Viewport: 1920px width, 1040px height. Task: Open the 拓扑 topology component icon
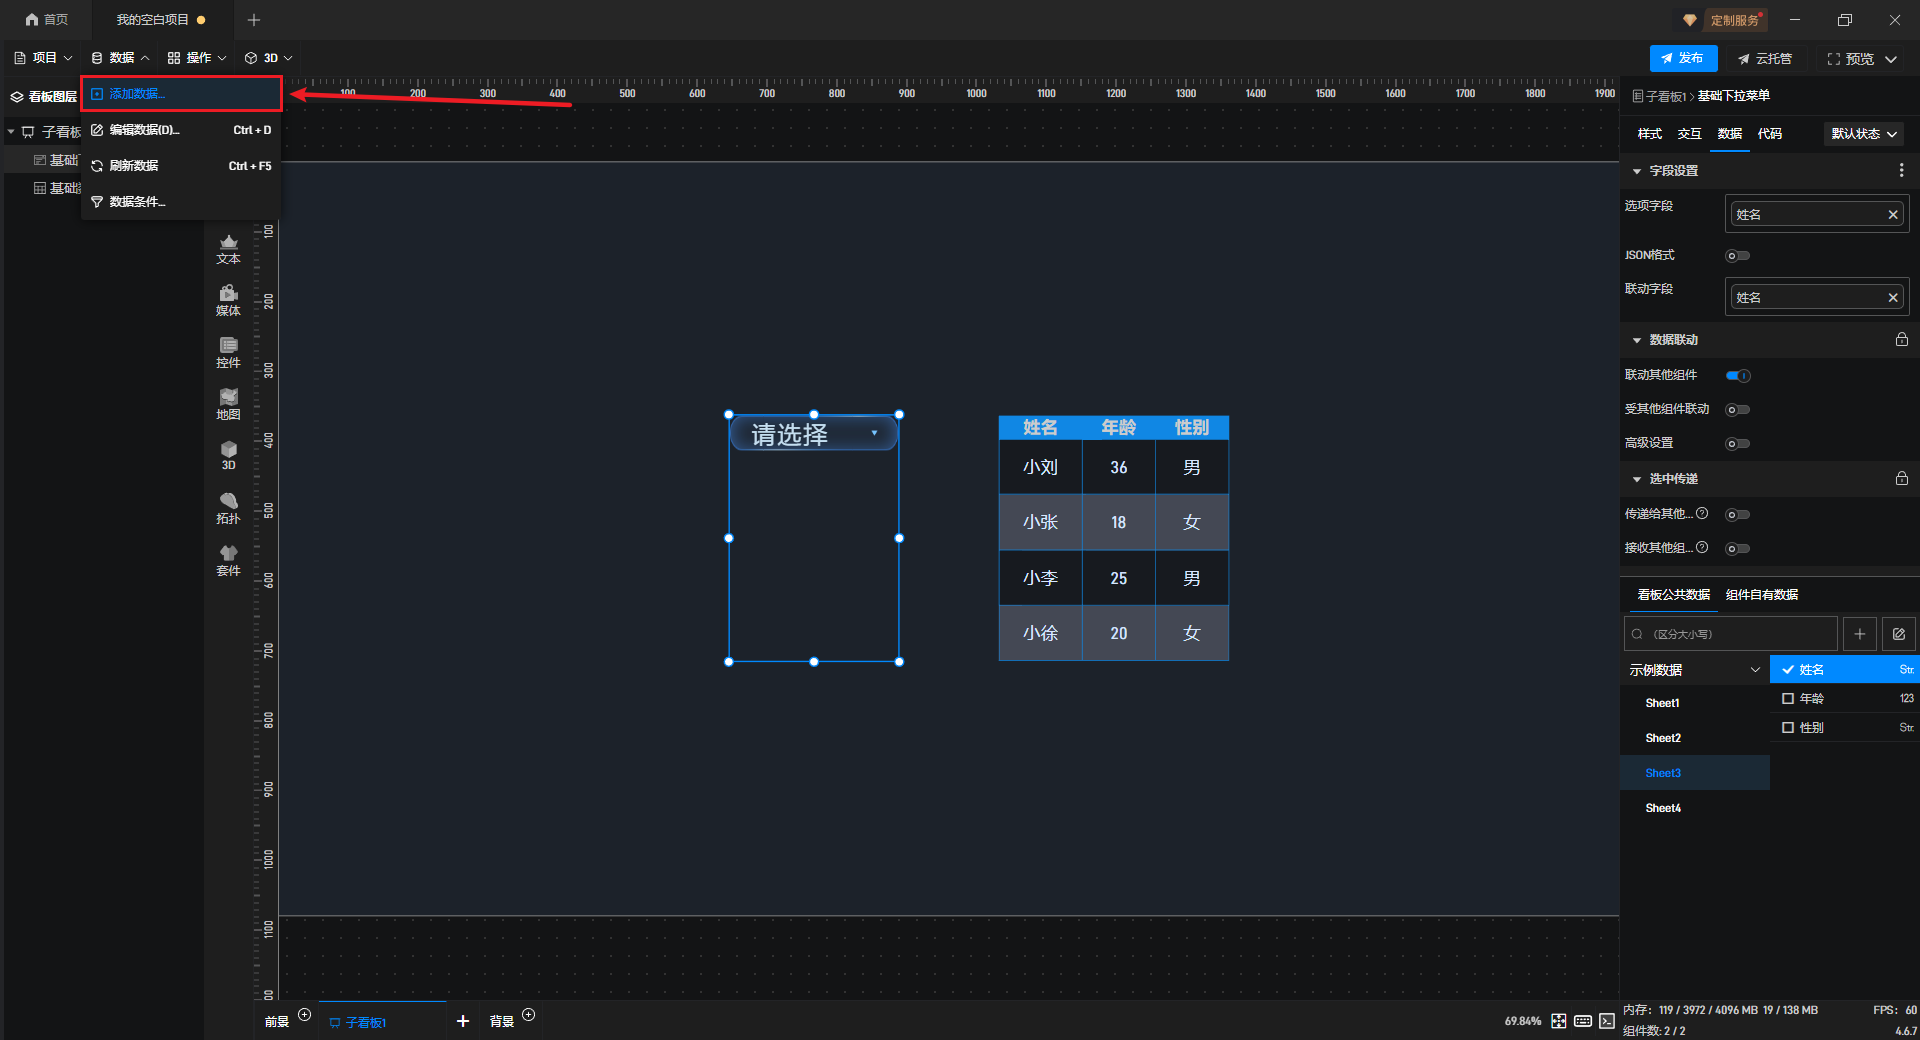(x=228, y=508)
